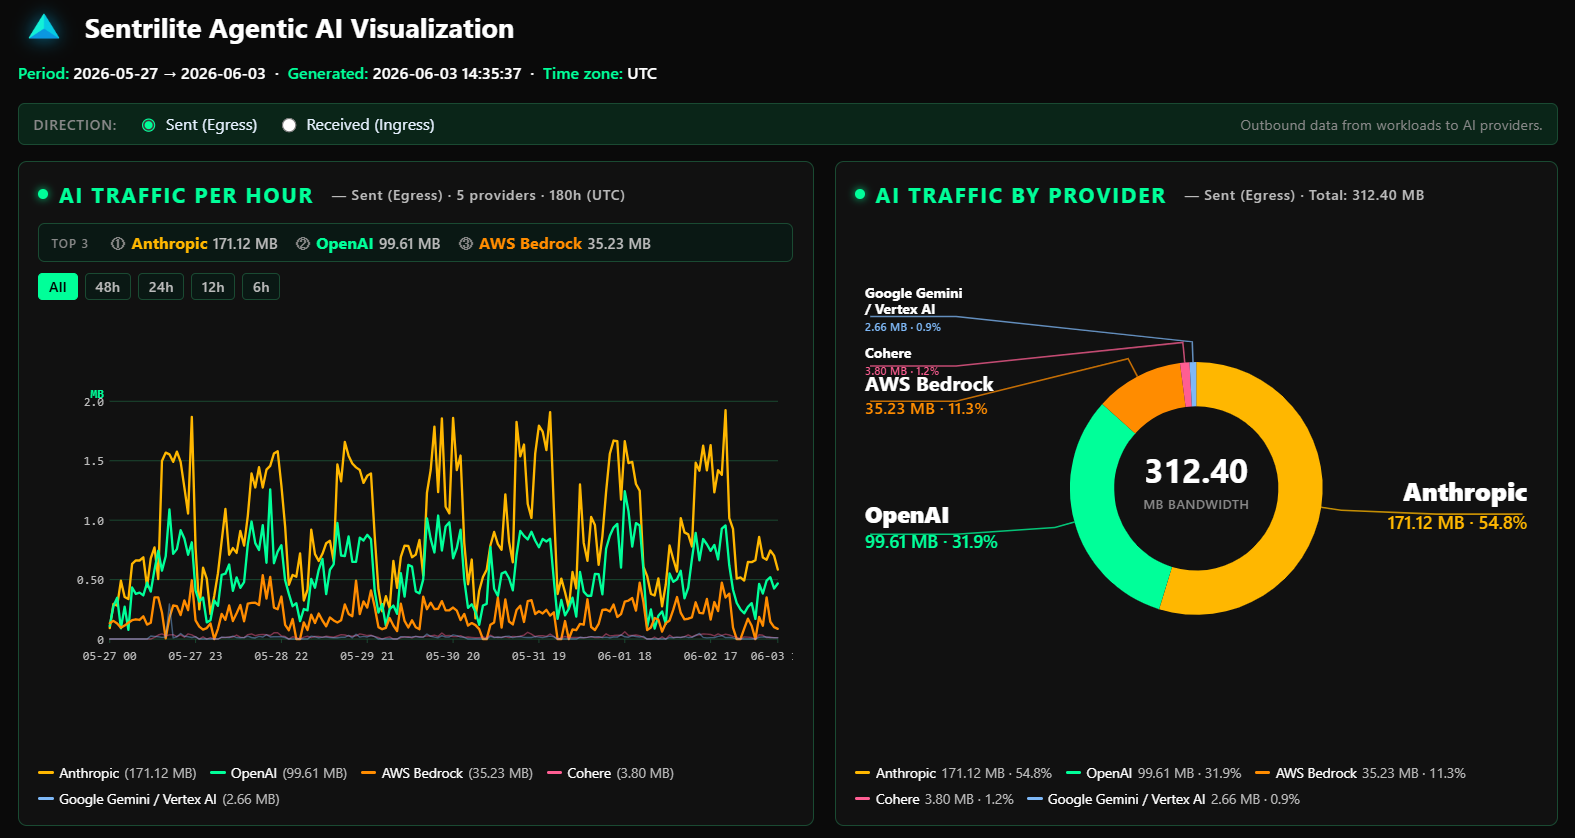
Task: Toggle Cohere 1.2% in provider chart legend
Action: pyautogui.click(x=934, y=799)
